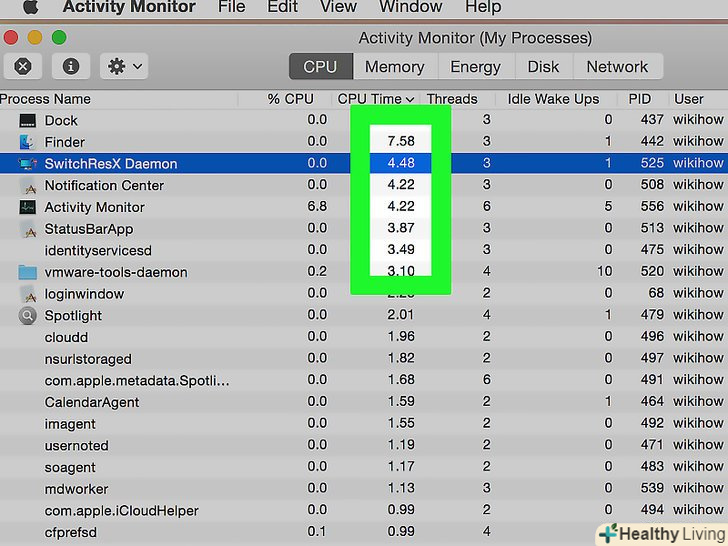728x546 pixels.
Task: Select the Finder process name
Action: click(x=65, y=142)
